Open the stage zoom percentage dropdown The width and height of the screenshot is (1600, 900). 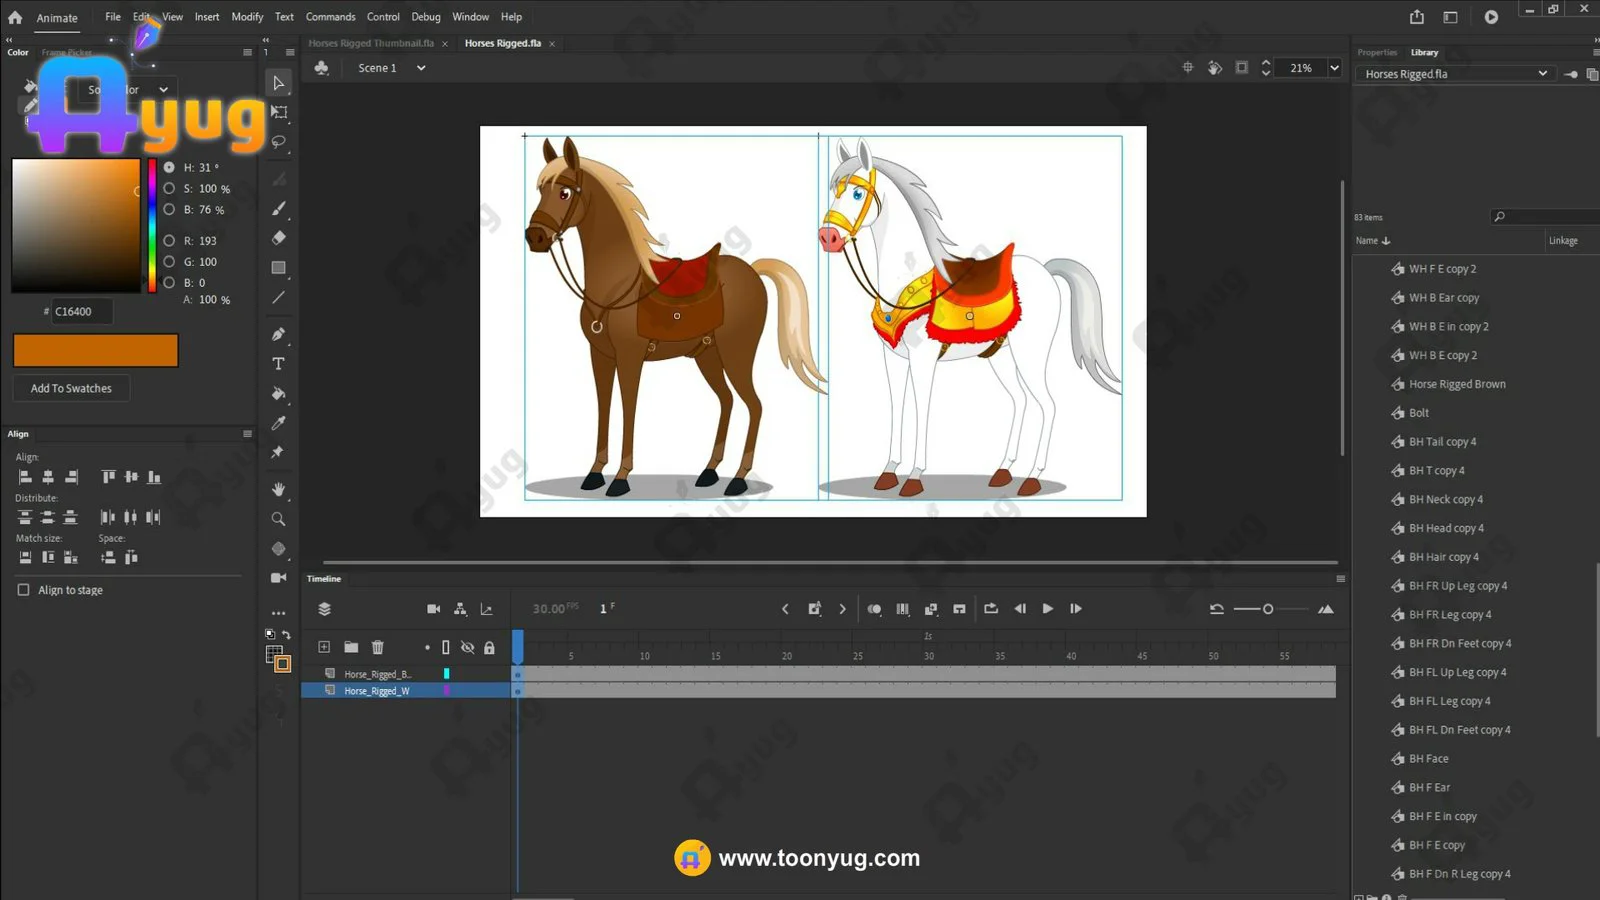pyautogui.click(x=1334, y=68)
